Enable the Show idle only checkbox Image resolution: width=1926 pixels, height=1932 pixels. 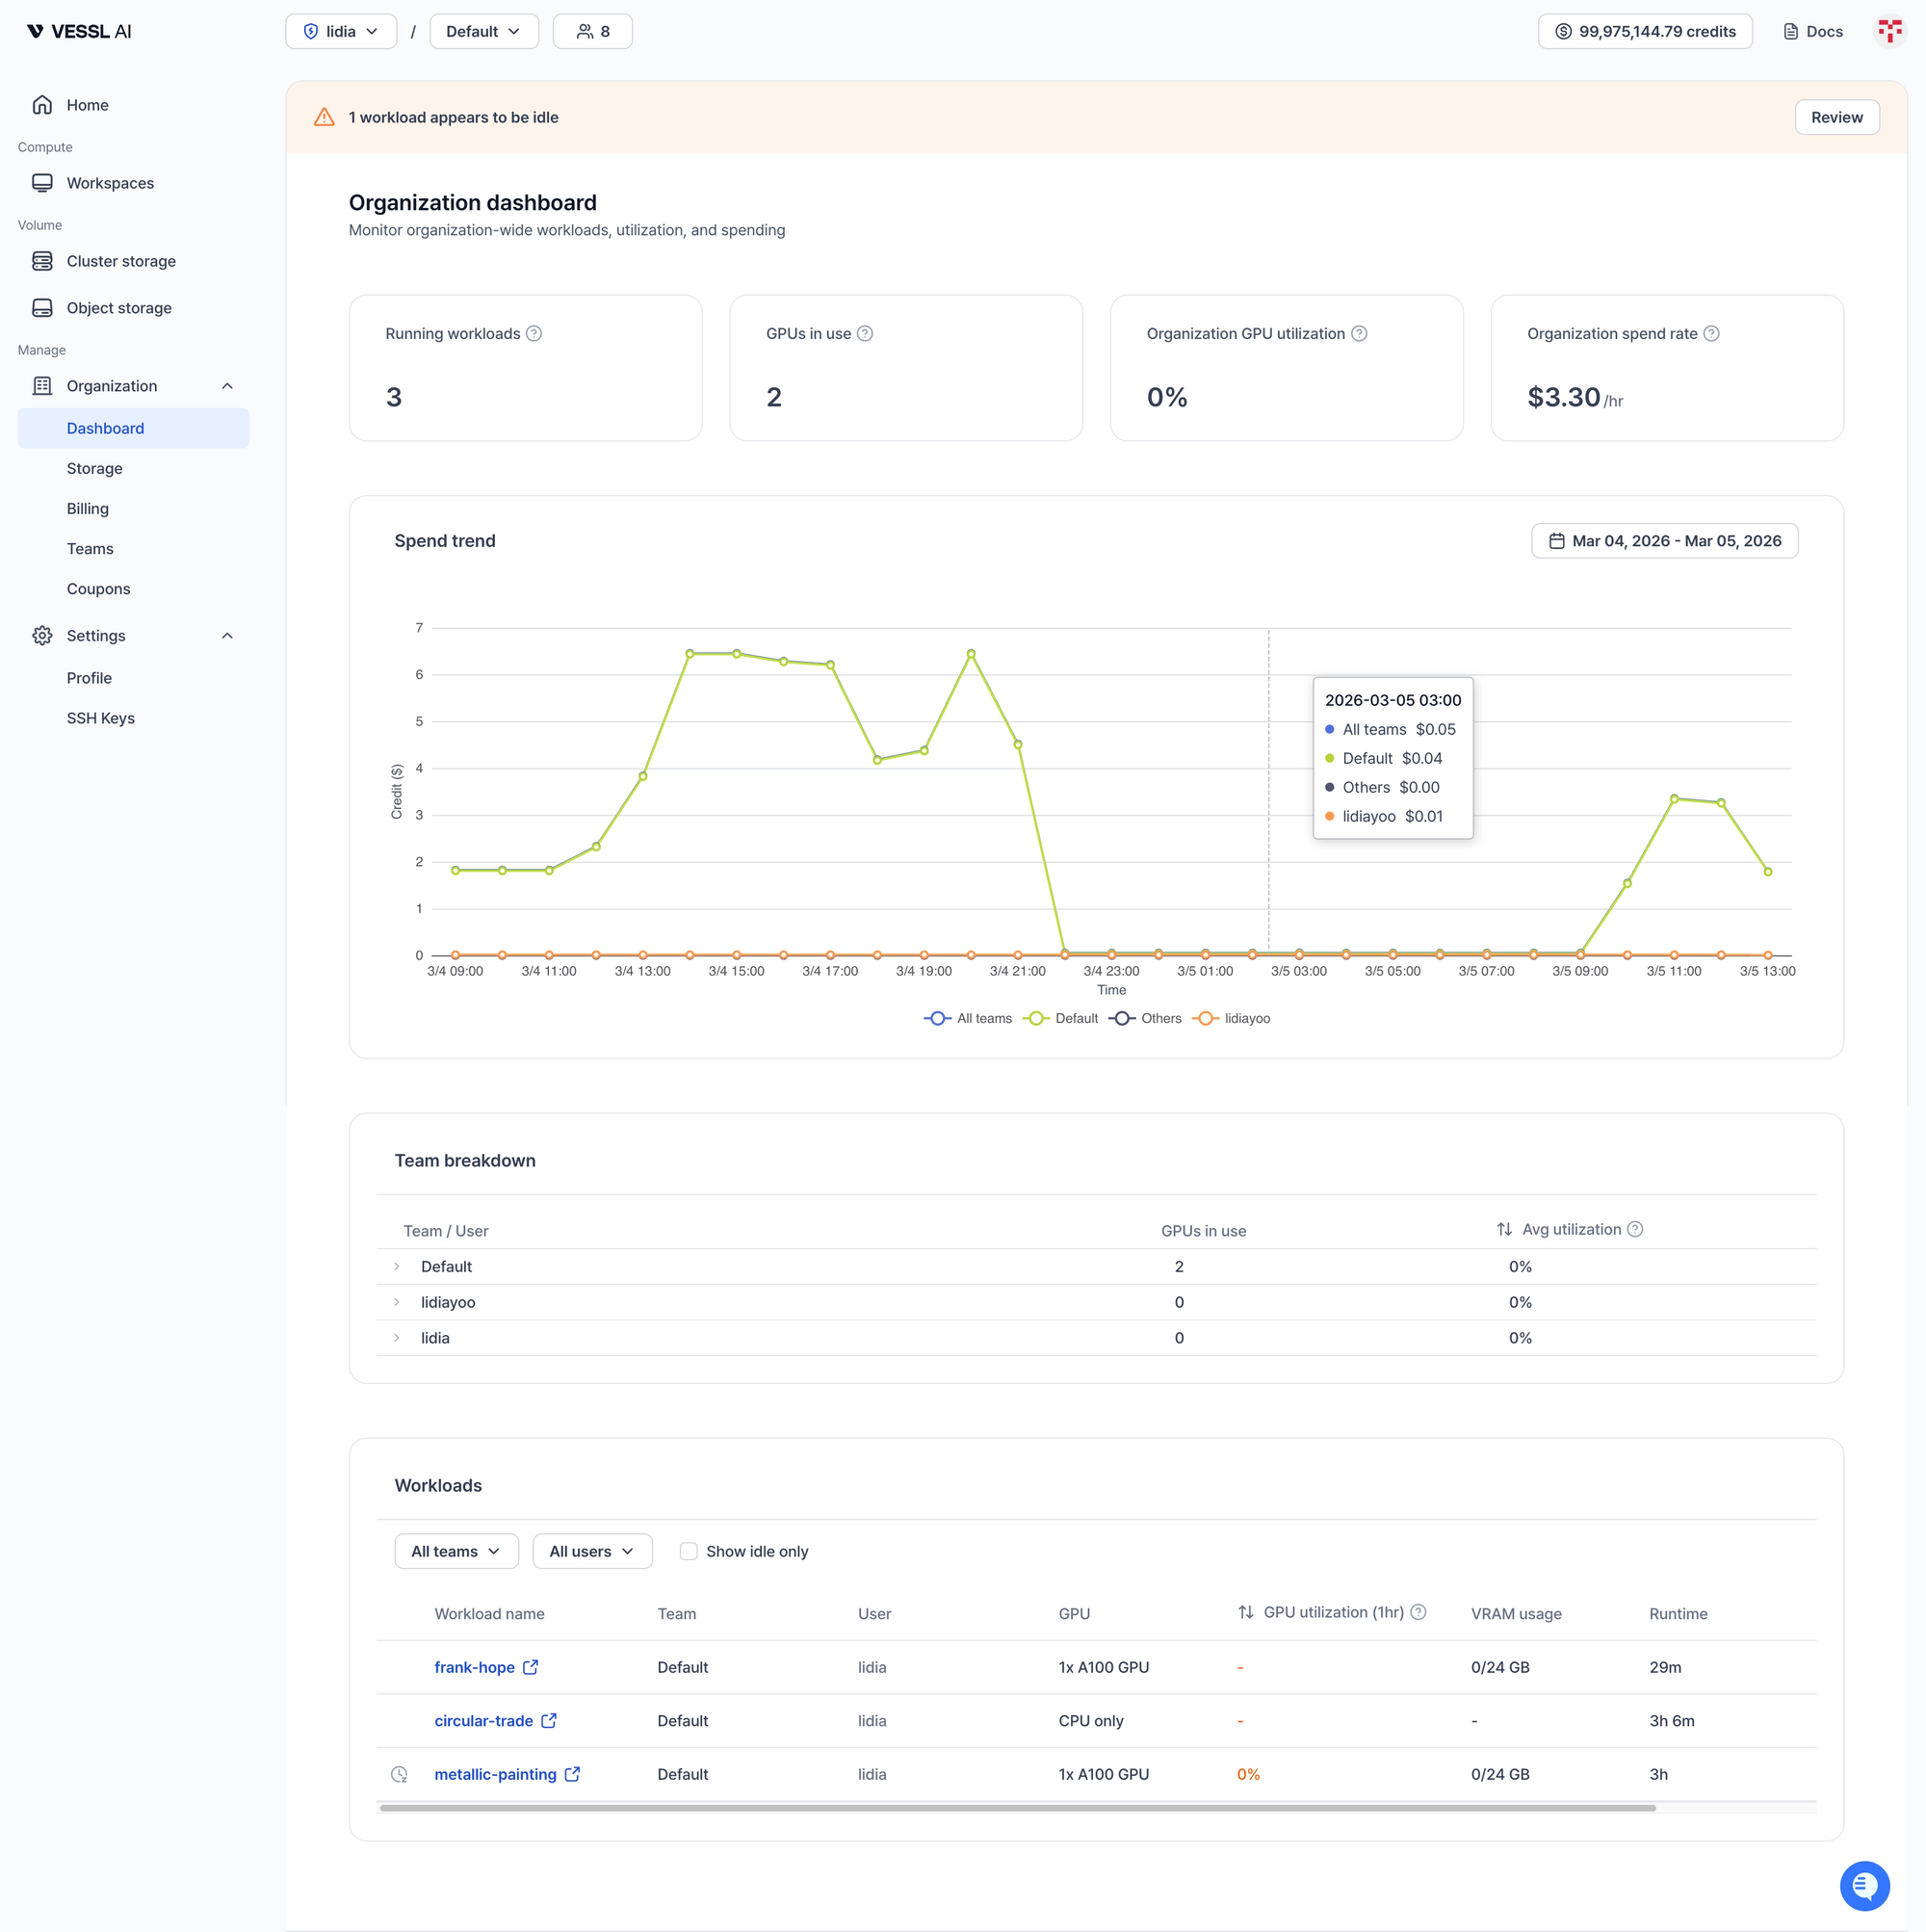pos(689,1551)
